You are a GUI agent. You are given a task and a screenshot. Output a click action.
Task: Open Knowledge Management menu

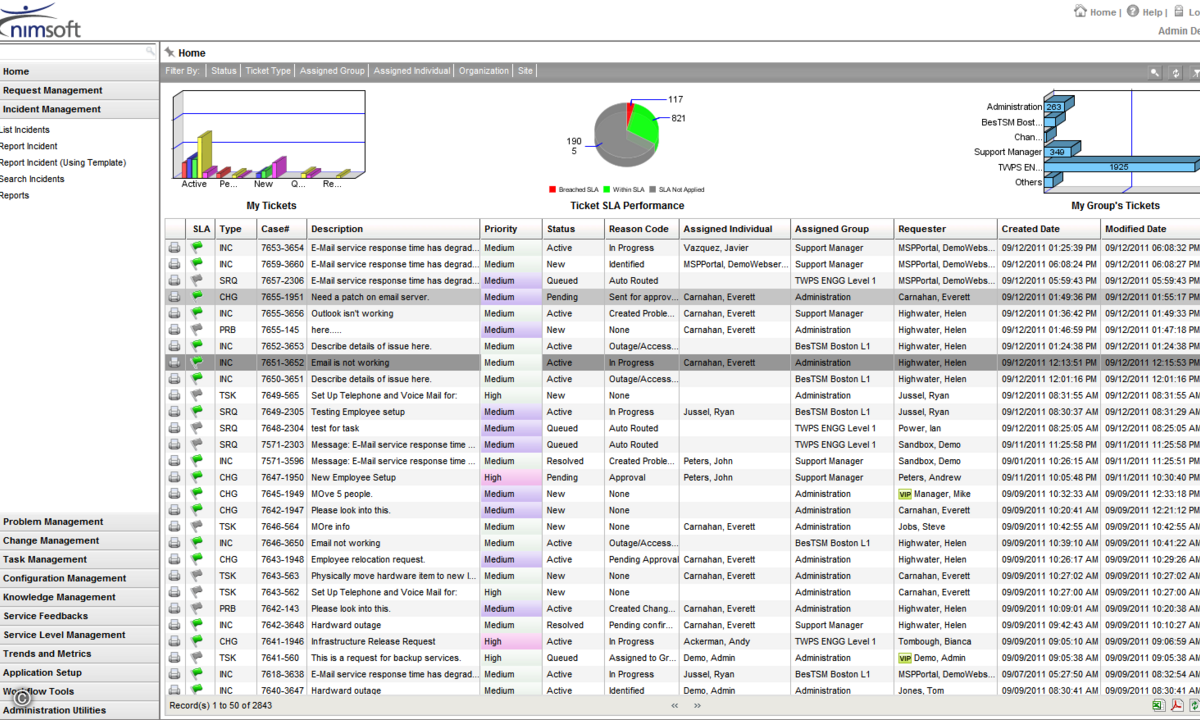(79, 597)
